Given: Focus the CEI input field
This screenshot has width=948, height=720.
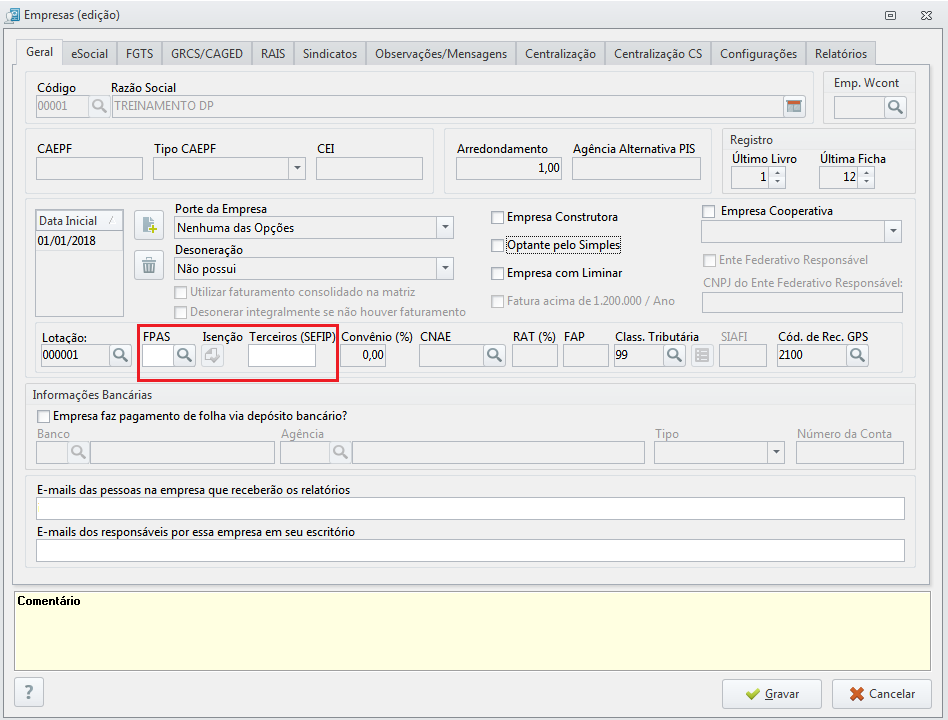Looking at the screenshot, I should click(x=369, y=169).
